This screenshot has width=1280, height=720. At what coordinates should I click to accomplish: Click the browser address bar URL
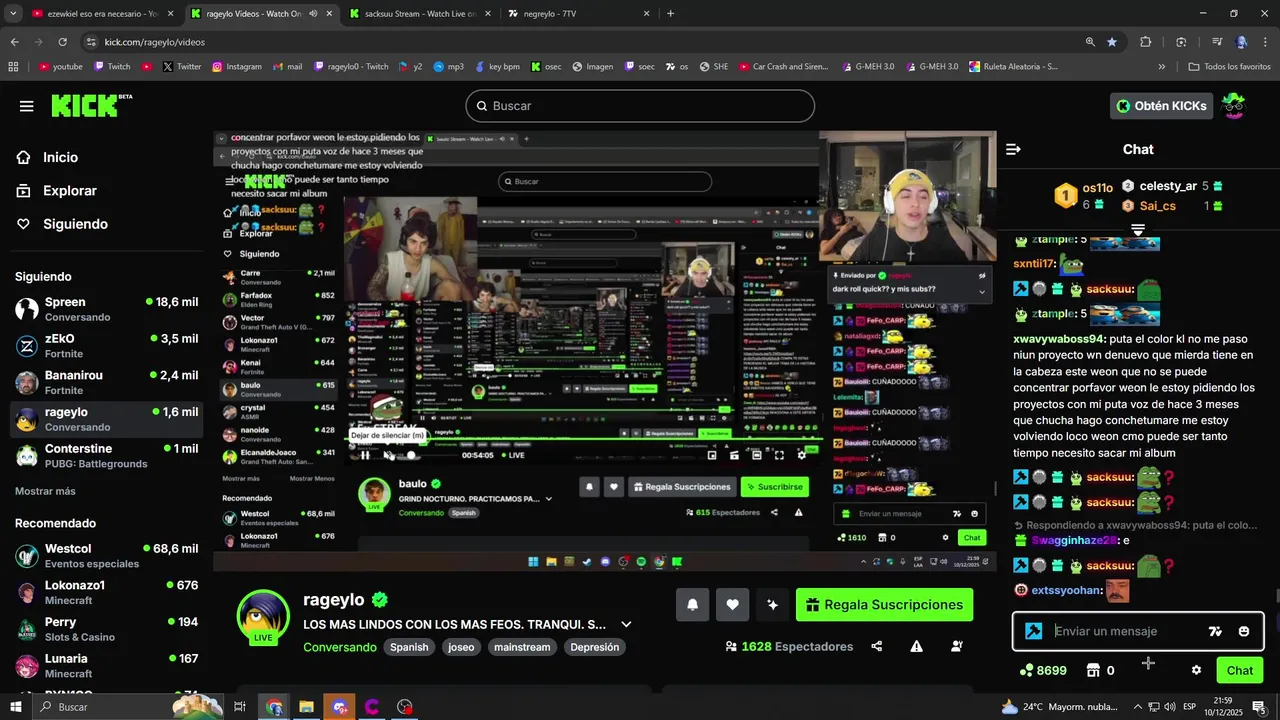(x=155, y=42)
